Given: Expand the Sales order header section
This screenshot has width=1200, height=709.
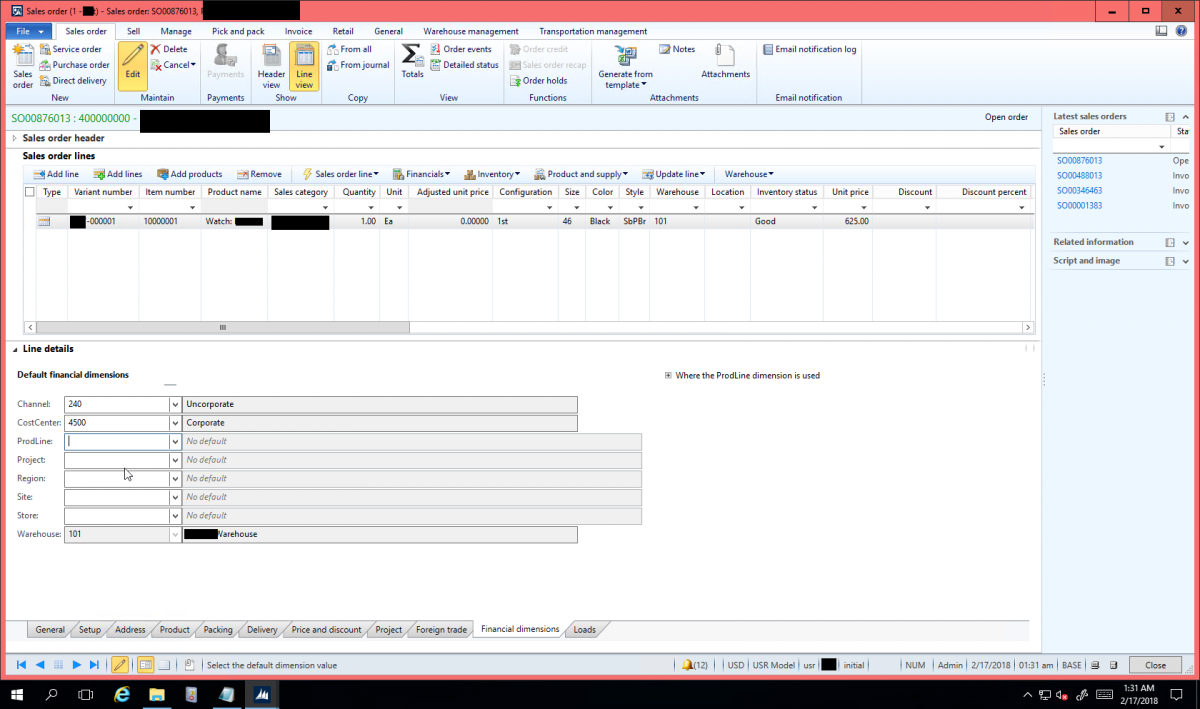Looking at the screenshot, I should (15, 138).
